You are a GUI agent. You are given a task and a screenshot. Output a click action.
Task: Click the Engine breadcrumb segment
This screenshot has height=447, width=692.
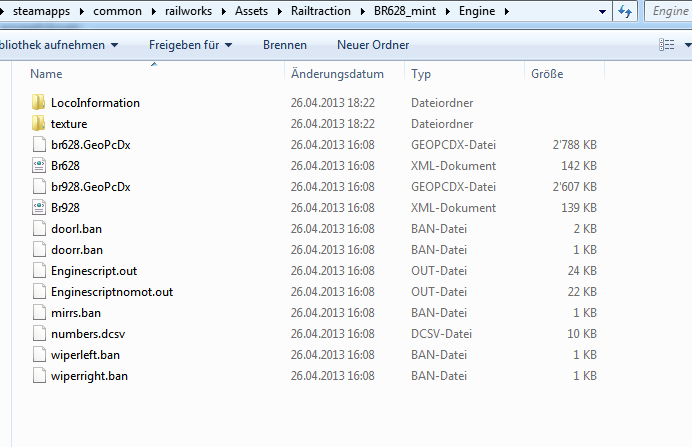coord(477,11)
